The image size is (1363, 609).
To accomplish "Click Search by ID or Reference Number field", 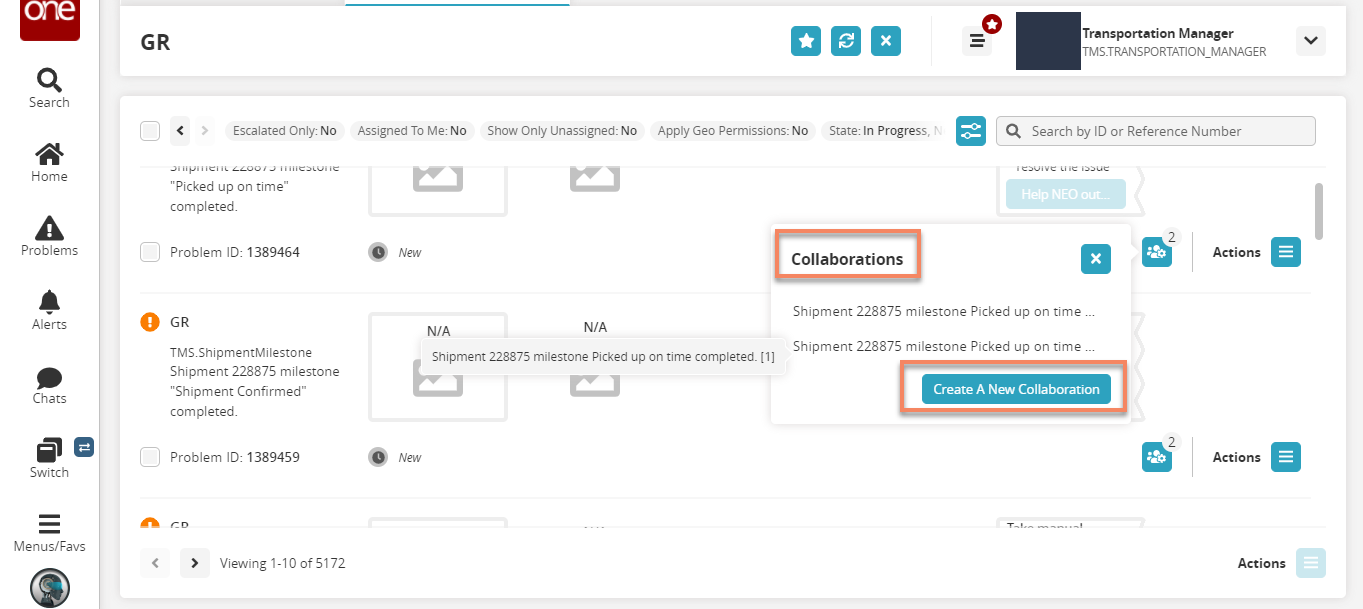I will (x=1156, y=131).
